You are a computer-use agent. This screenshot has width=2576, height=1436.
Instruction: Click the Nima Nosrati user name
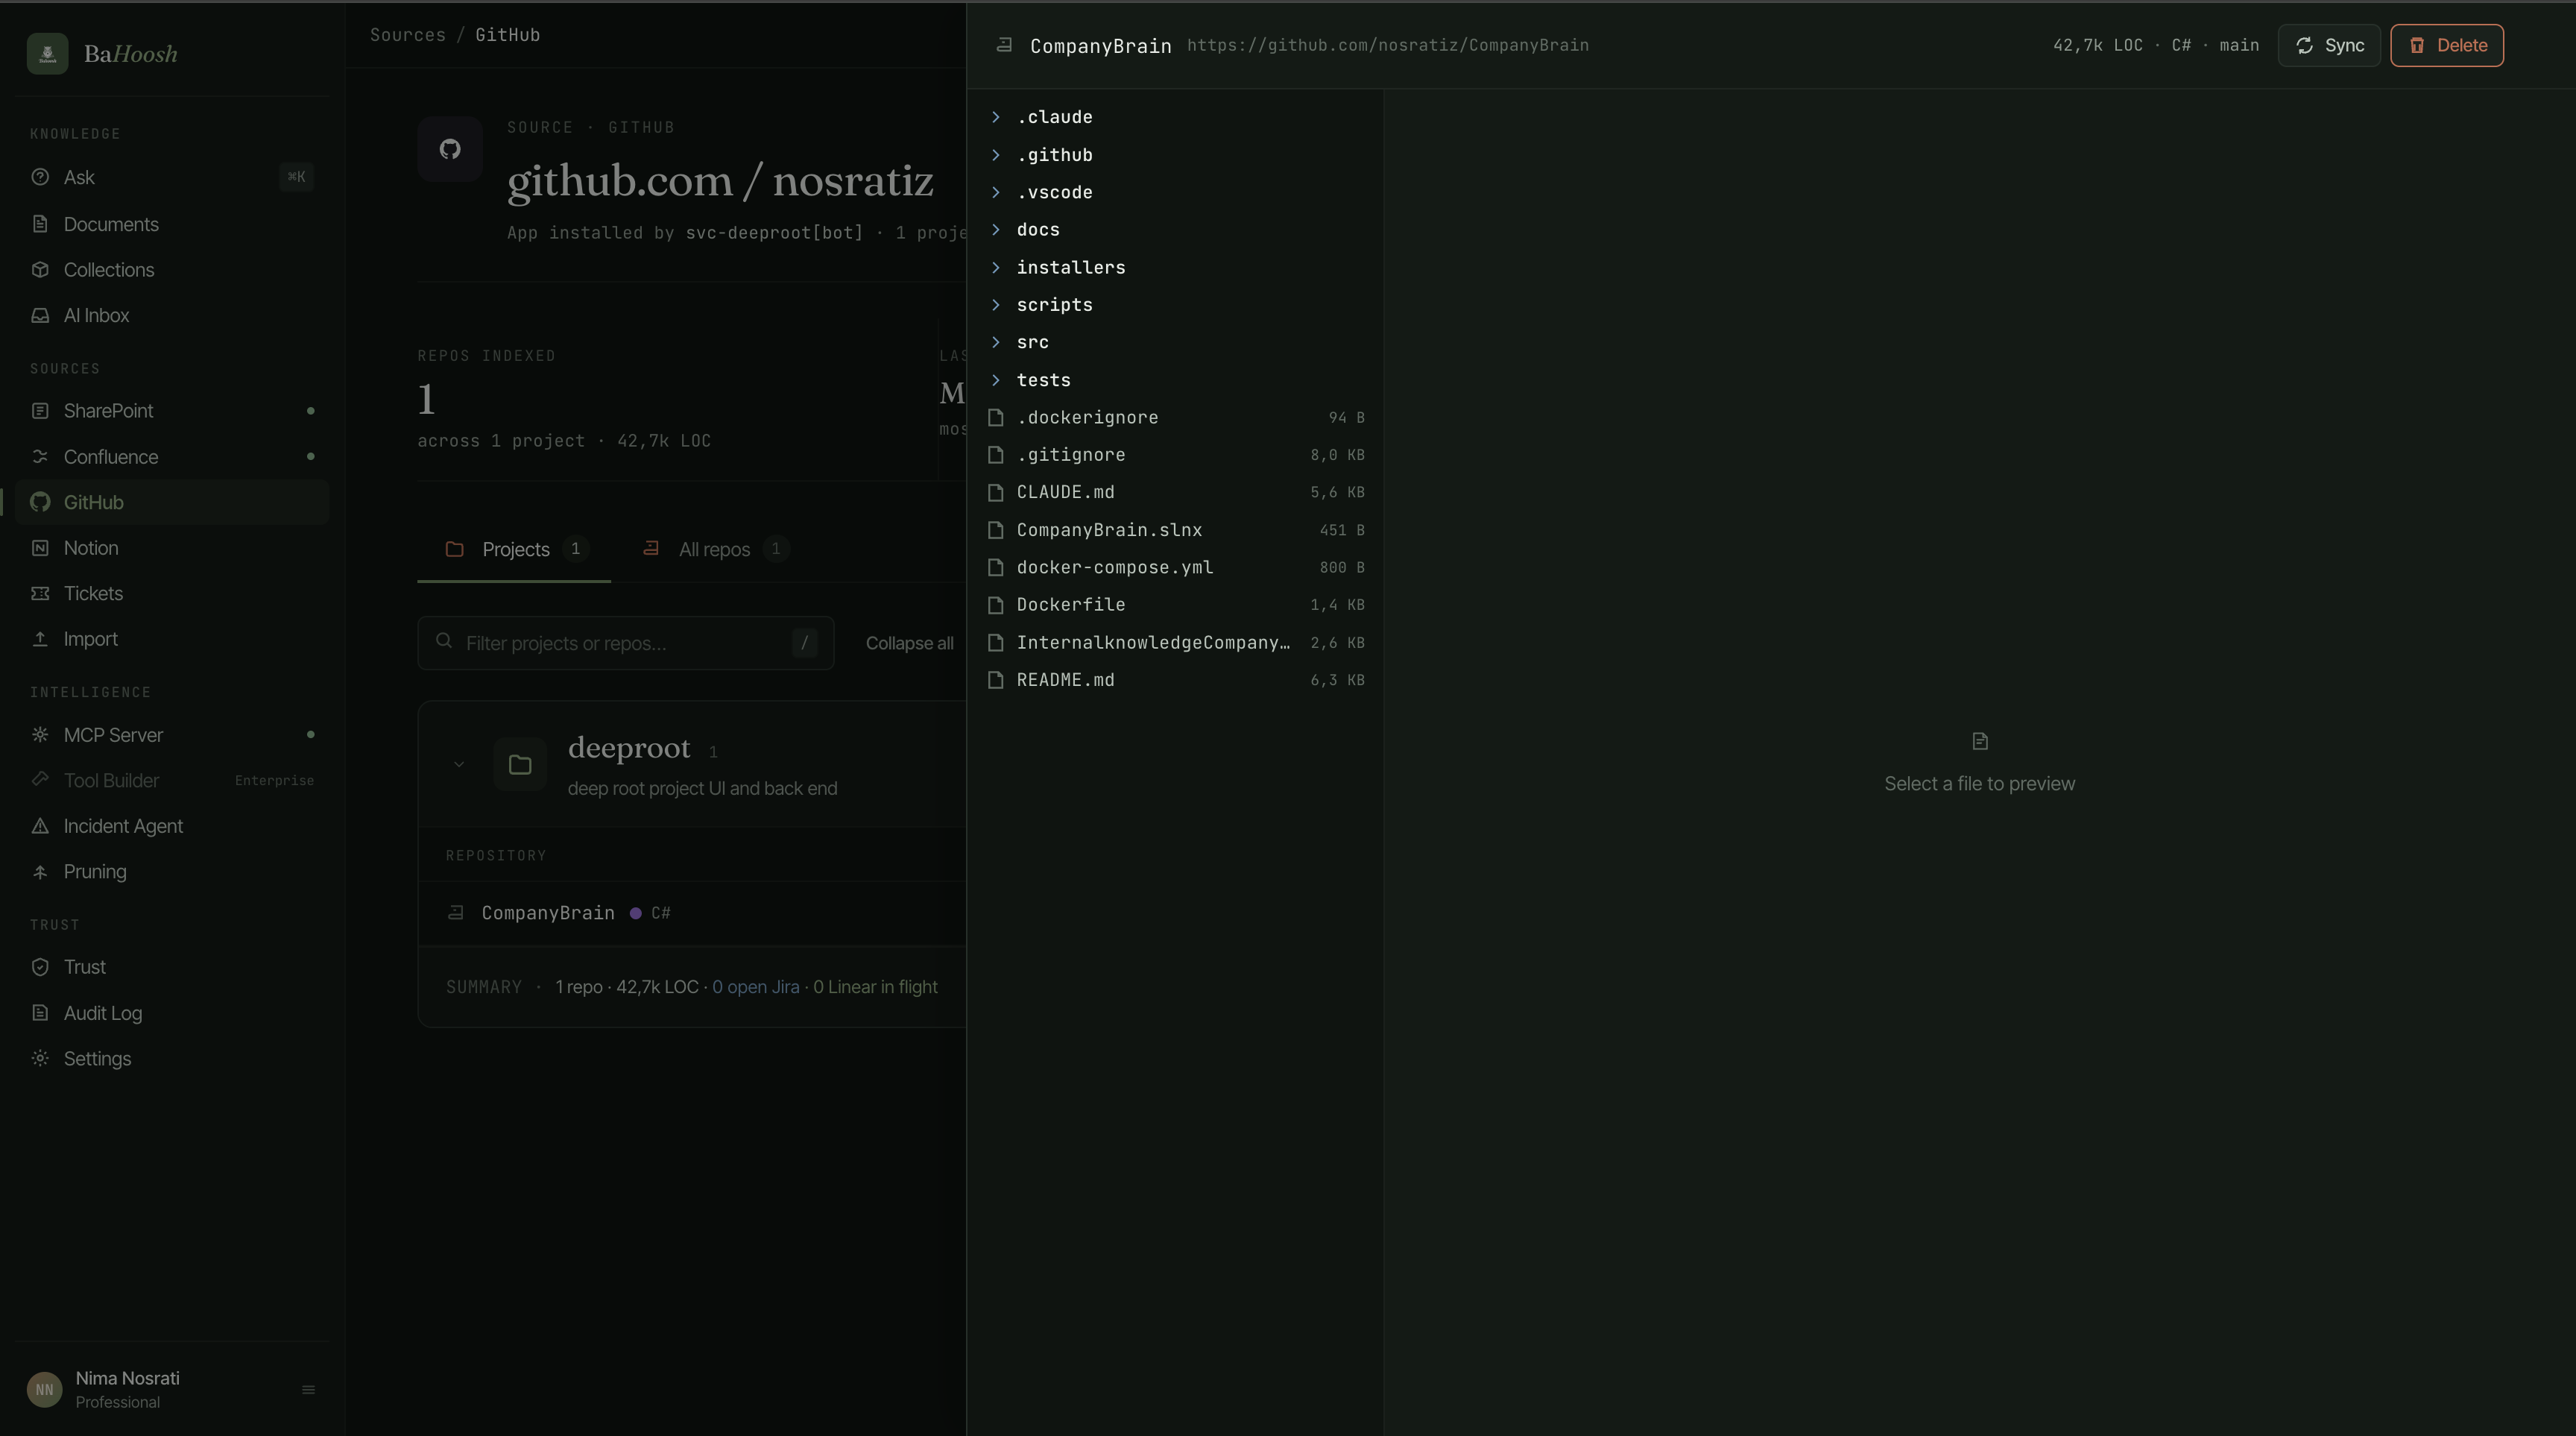pyautogui.click(x=128, y=1378)
